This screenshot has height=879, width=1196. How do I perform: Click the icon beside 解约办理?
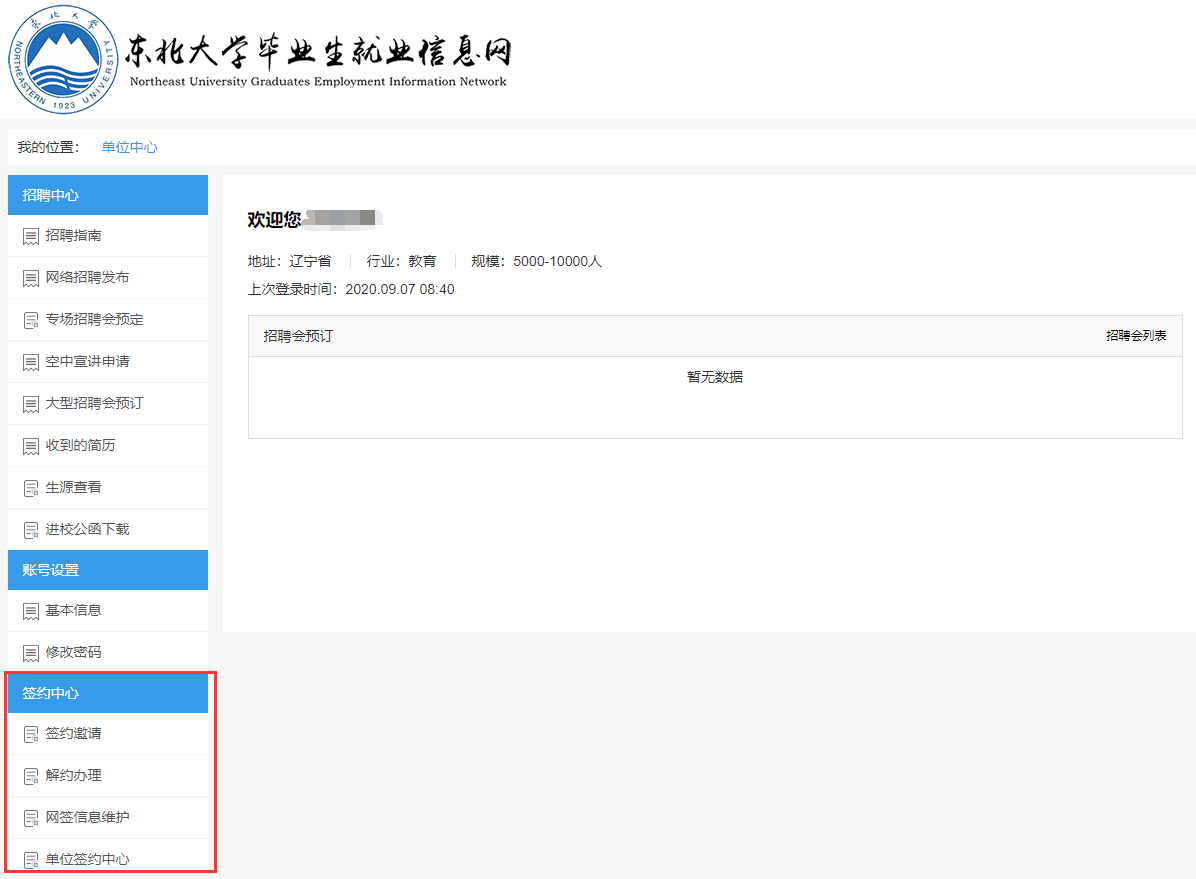pyautogui.click(x=31, y=777)
